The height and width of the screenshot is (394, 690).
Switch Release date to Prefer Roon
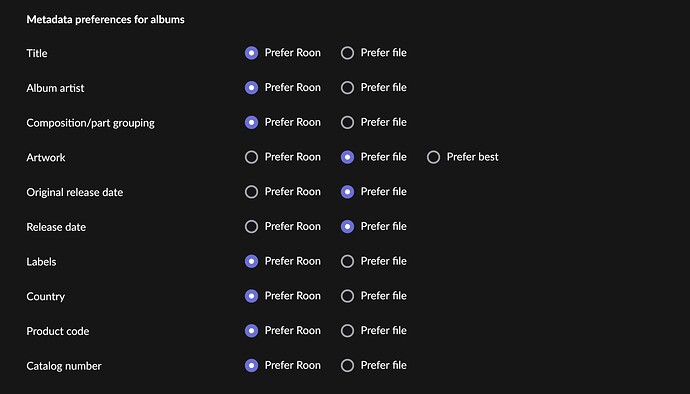coord(251,227)
